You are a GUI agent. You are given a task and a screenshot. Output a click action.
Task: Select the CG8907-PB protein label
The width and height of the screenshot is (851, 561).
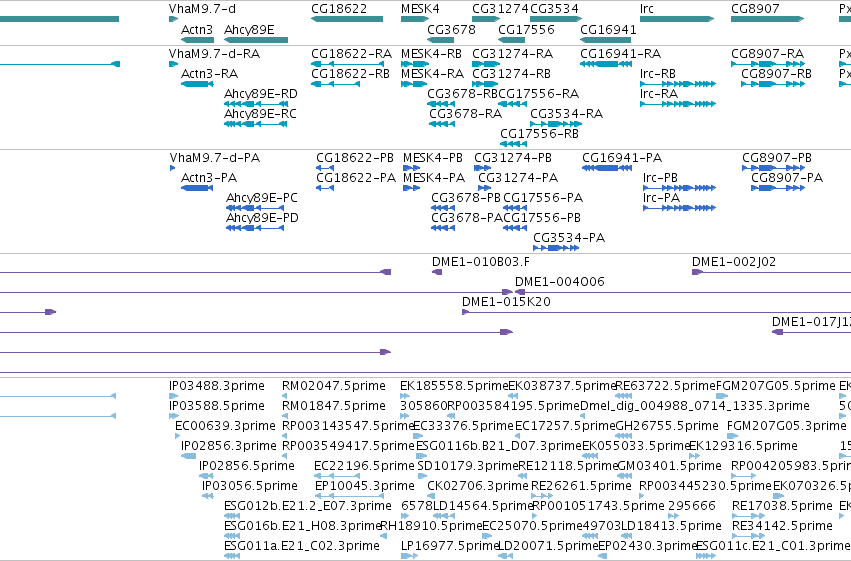[x=777, y=158]
